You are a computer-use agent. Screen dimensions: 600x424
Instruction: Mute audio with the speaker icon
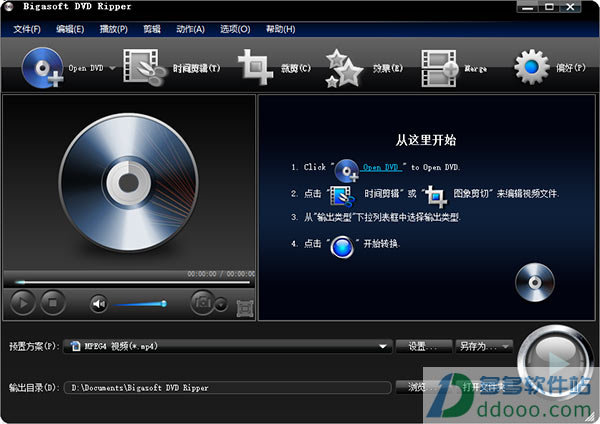click(99, 304)
